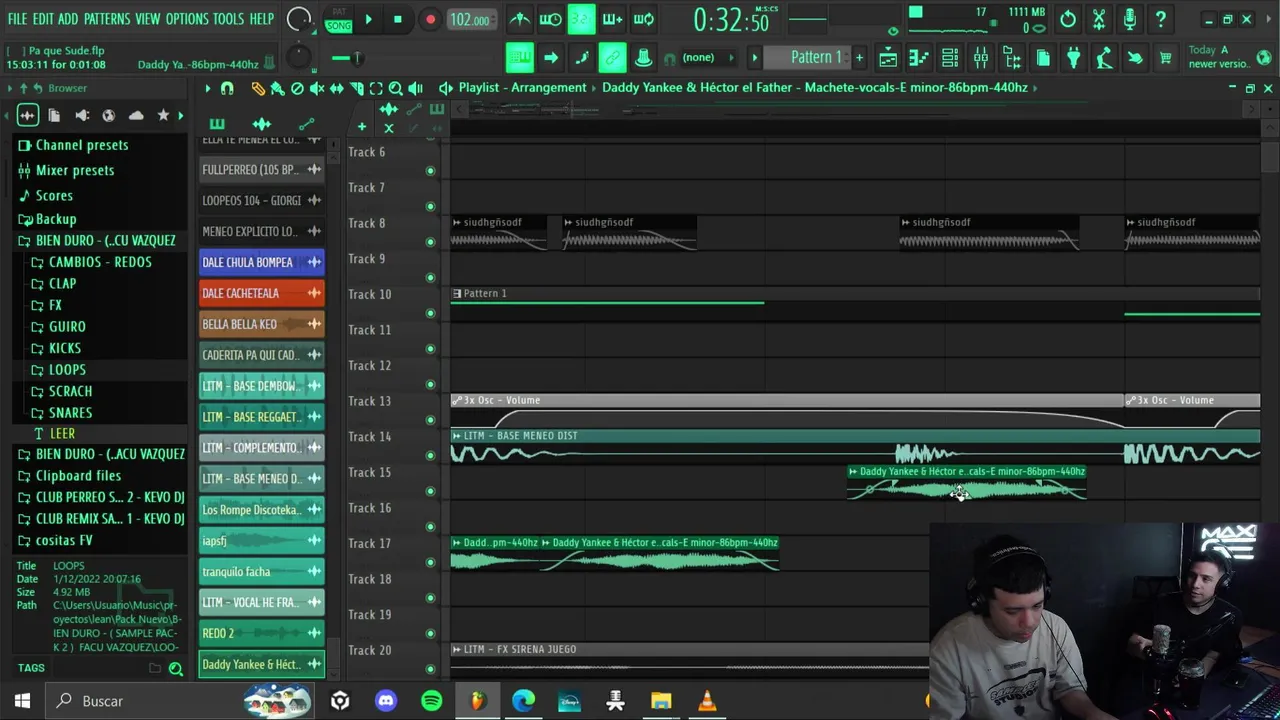
Task: Toggle the loop recording button
Action: coord(644,19)
